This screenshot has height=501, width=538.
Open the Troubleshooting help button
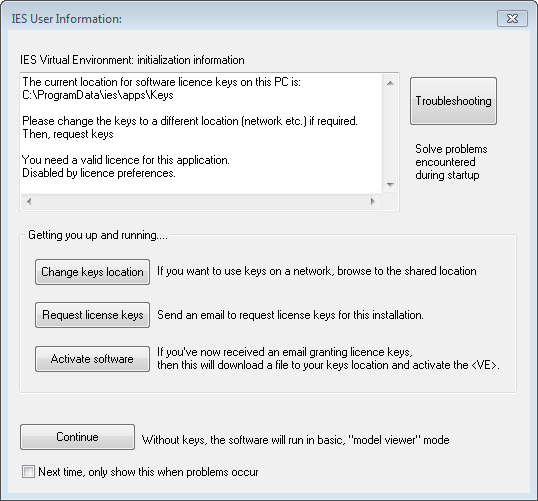[x=453, y=101]
